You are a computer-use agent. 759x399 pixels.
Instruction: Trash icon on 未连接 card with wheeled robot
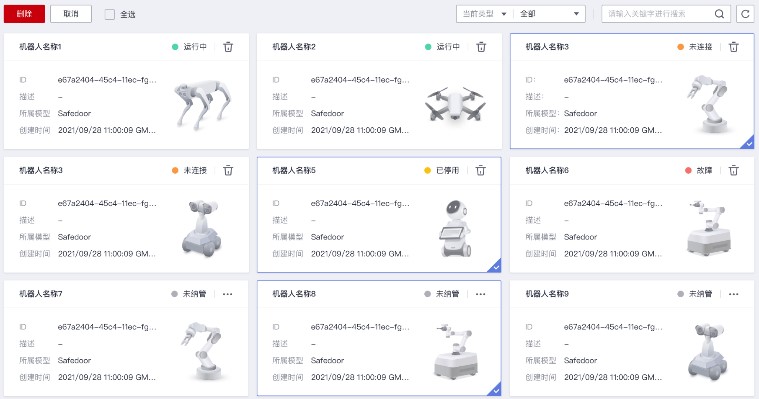tap(228, 170)
